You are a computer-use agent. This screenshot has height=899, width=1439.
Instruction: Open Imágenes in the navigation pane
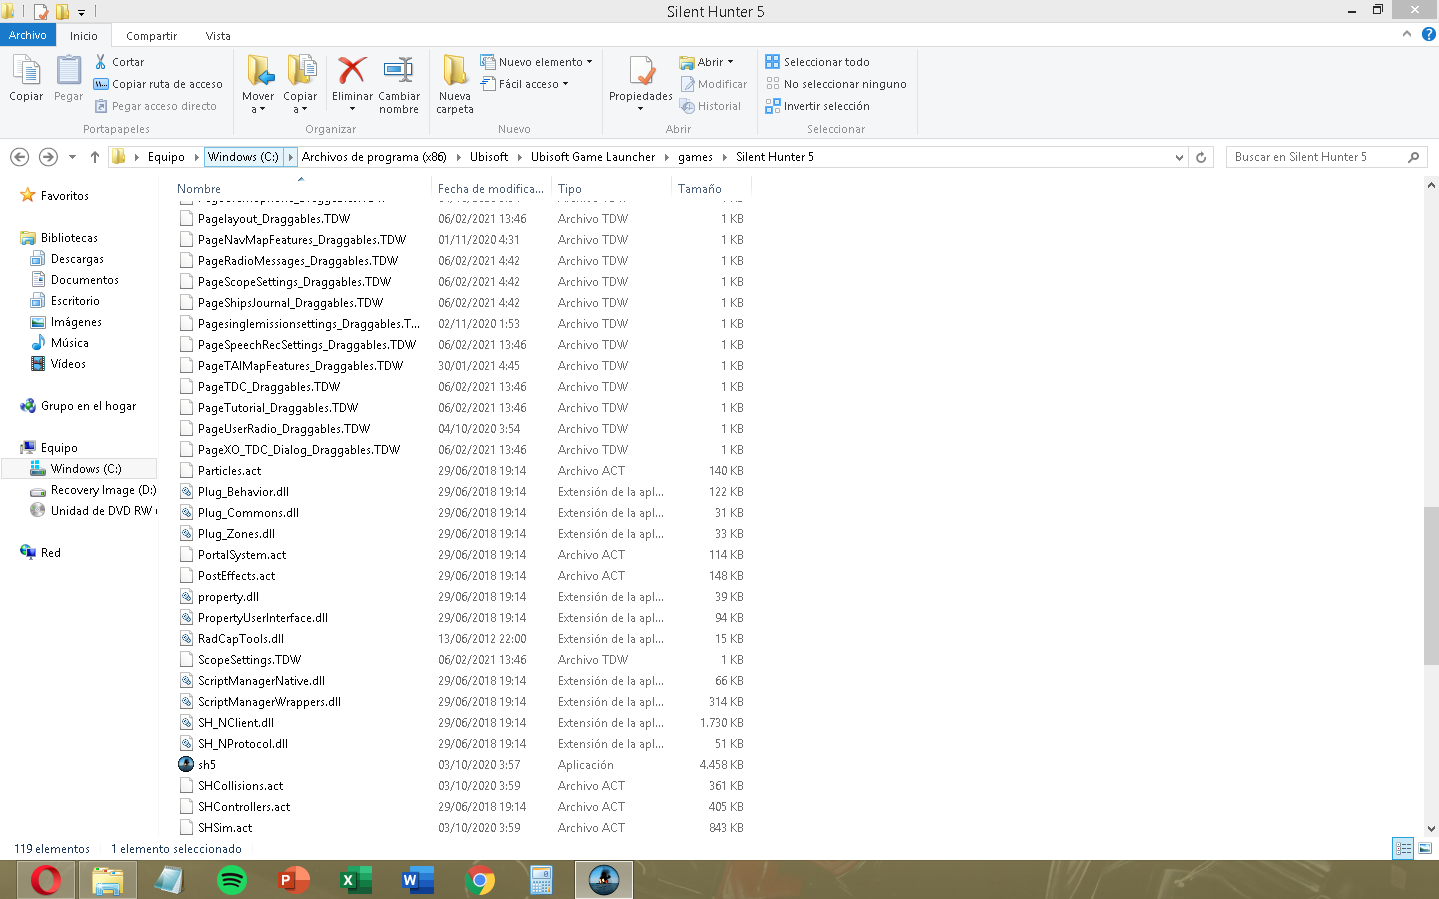(66, 322)
